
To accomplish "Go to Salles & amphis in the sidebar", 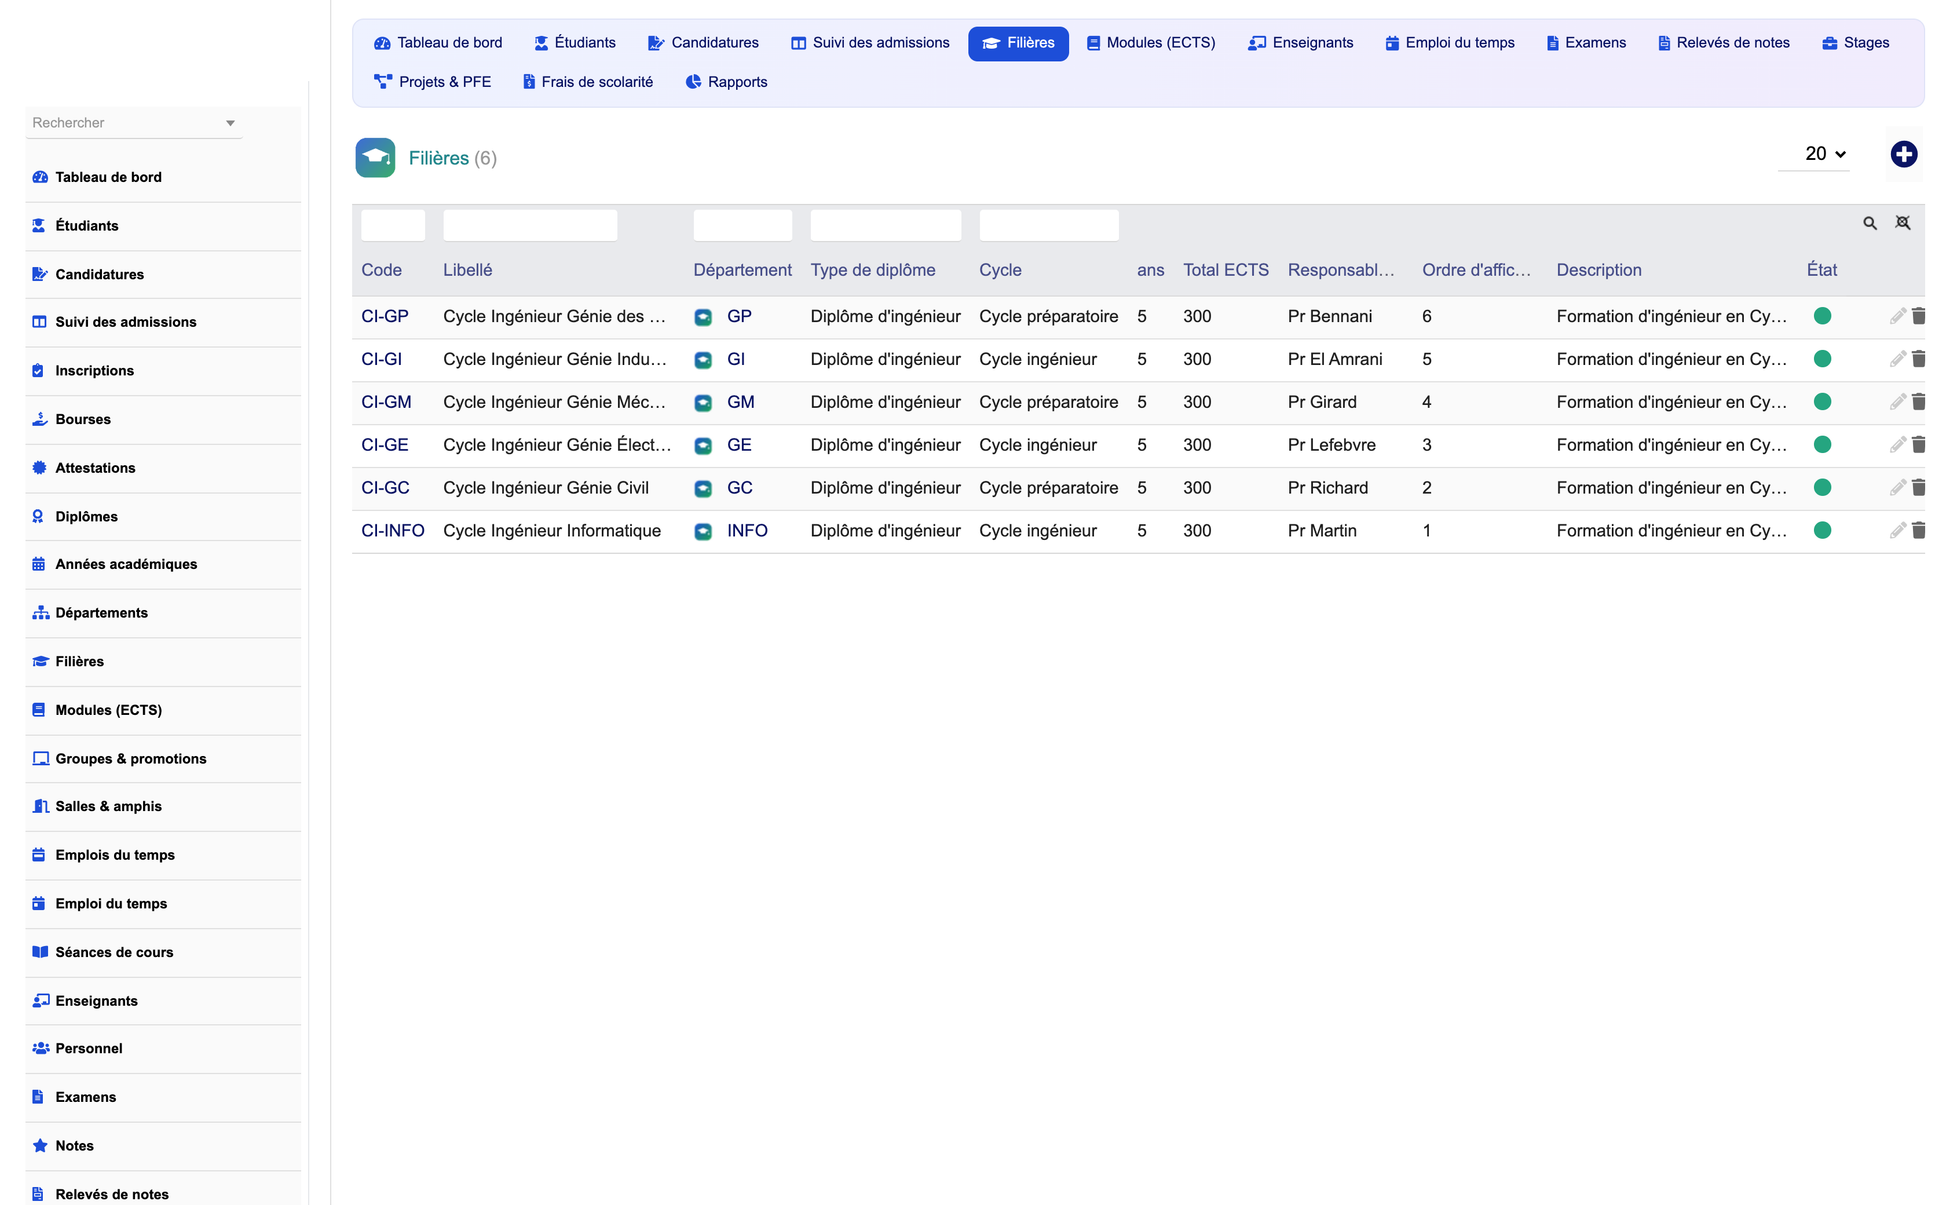I will [x=163, y=807].
